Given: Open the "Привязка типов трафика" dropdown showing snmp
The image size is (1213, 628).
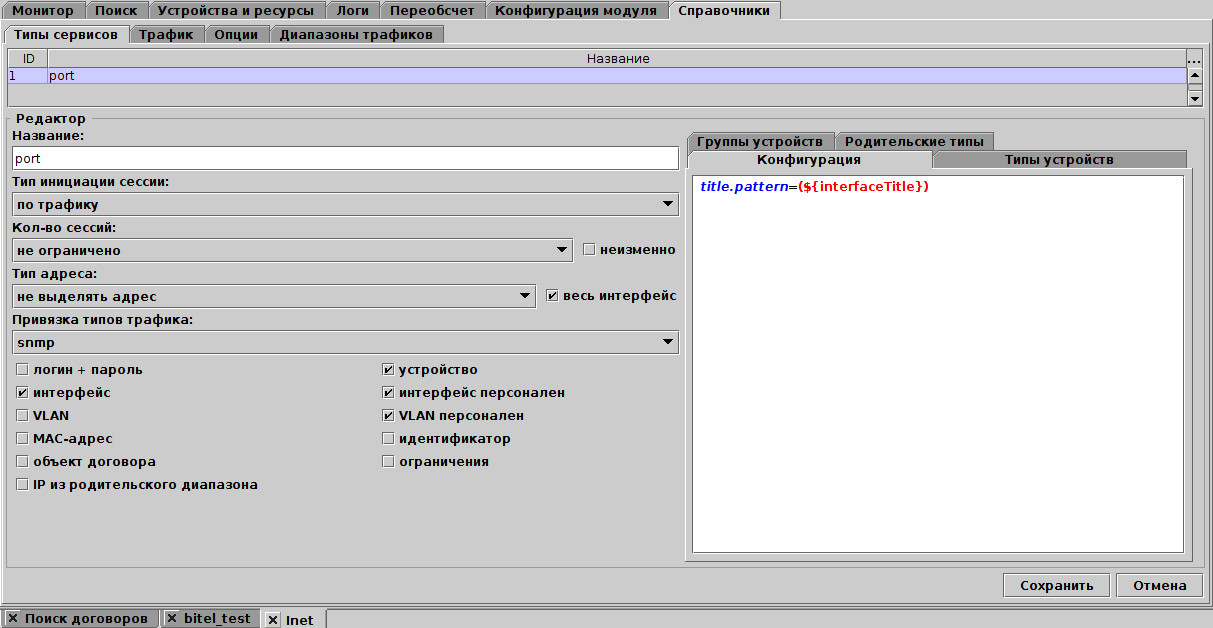Looking at the screenshot, I should click(x=669, y=341).
